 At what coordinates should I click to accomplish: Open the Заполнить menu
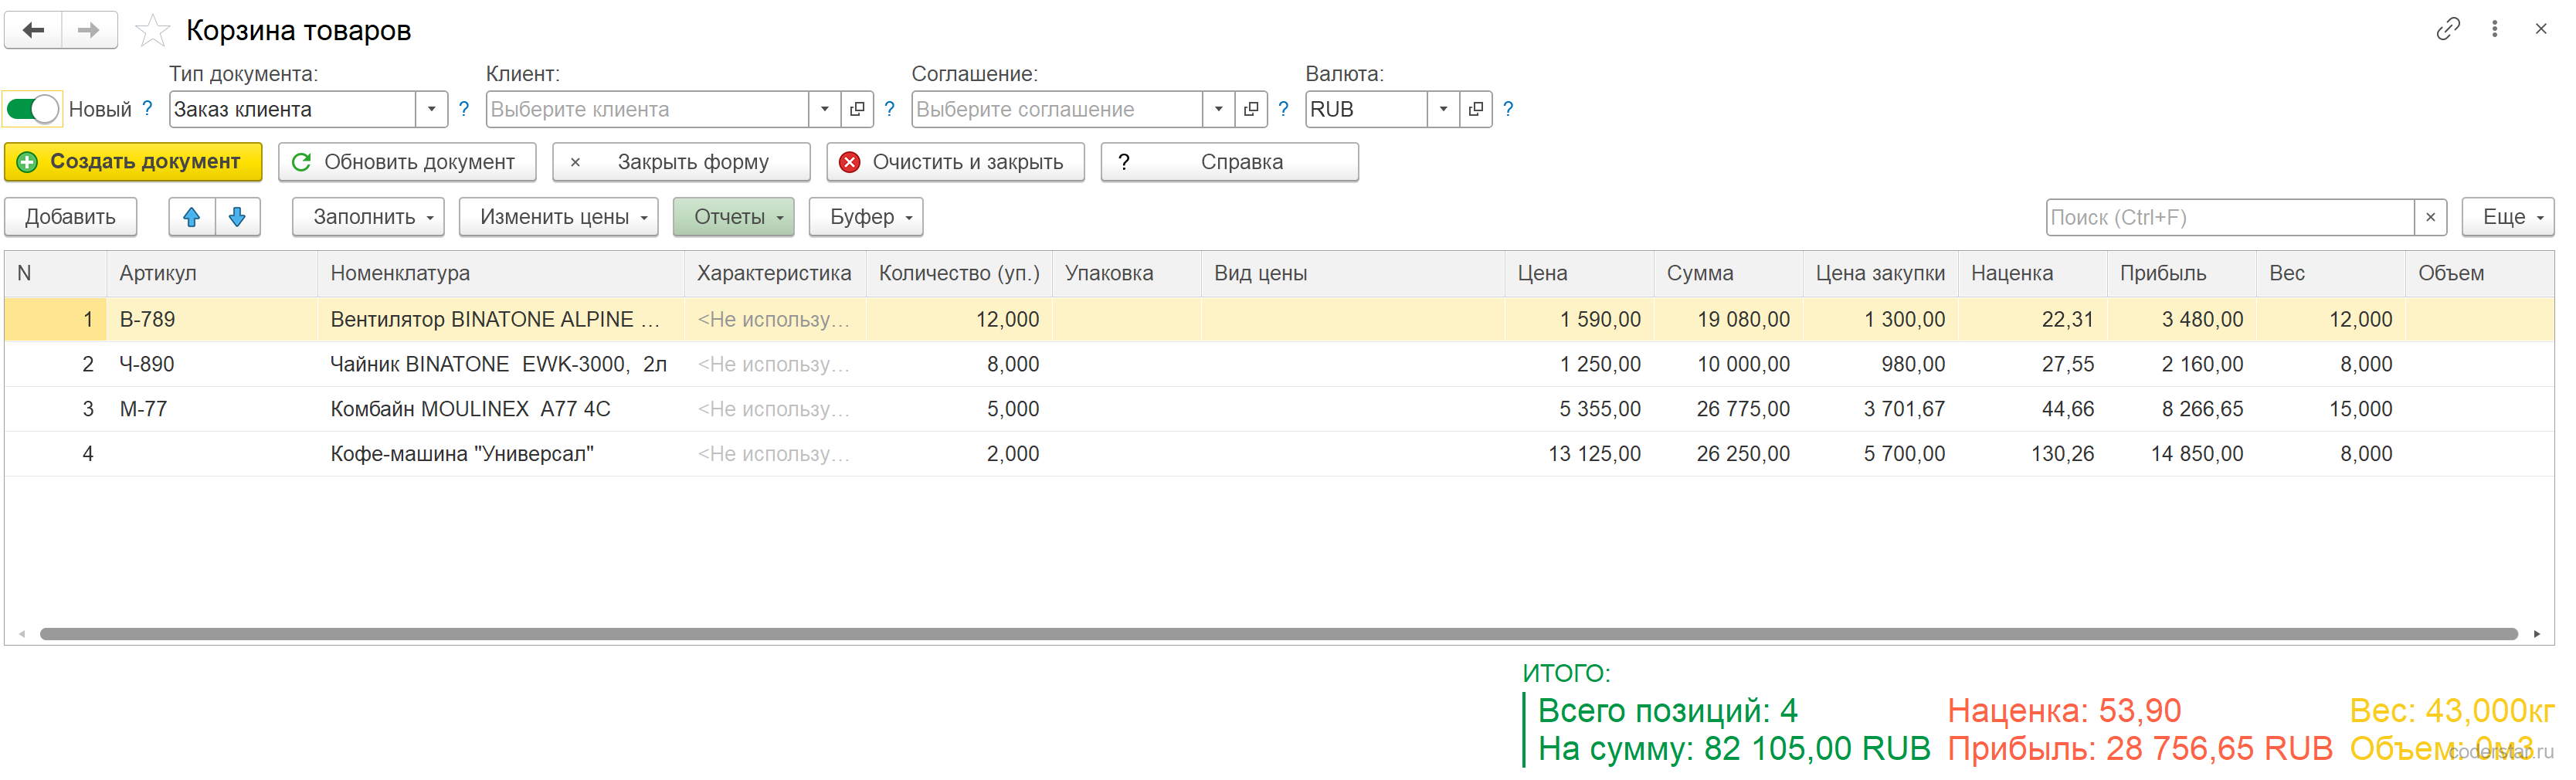coord(368,217)
